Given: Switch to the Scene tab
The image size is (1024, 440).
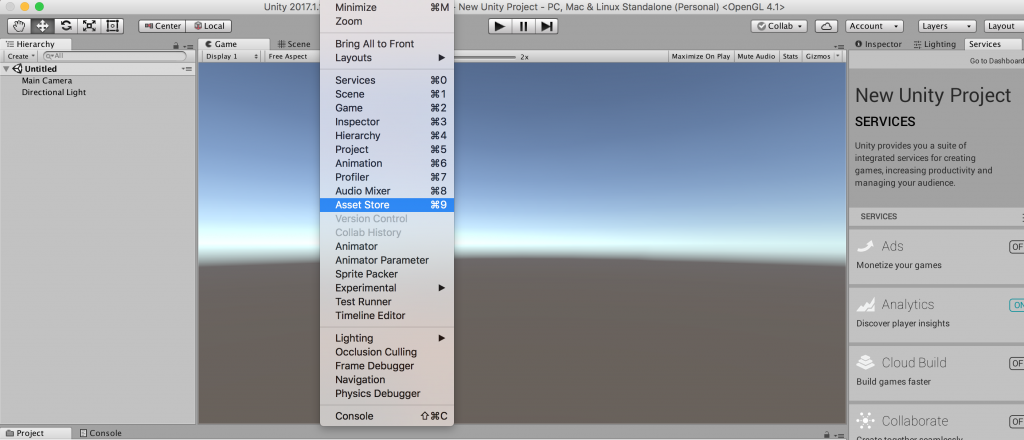Looking at the screenshot, I should [x=294, y=44].
